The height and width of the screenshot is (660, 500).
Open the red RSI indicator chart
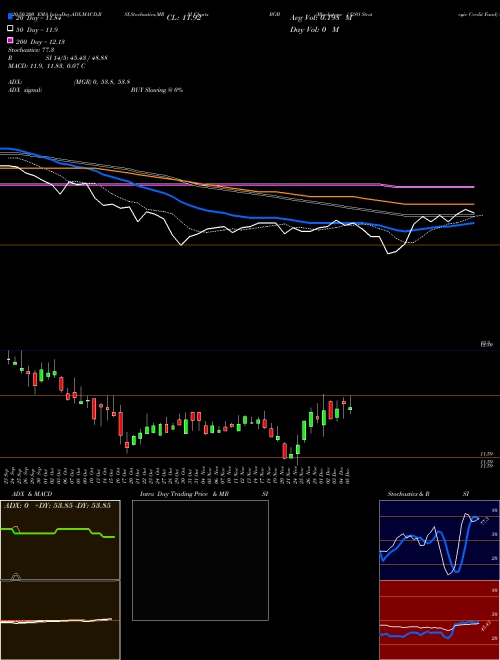439,620
